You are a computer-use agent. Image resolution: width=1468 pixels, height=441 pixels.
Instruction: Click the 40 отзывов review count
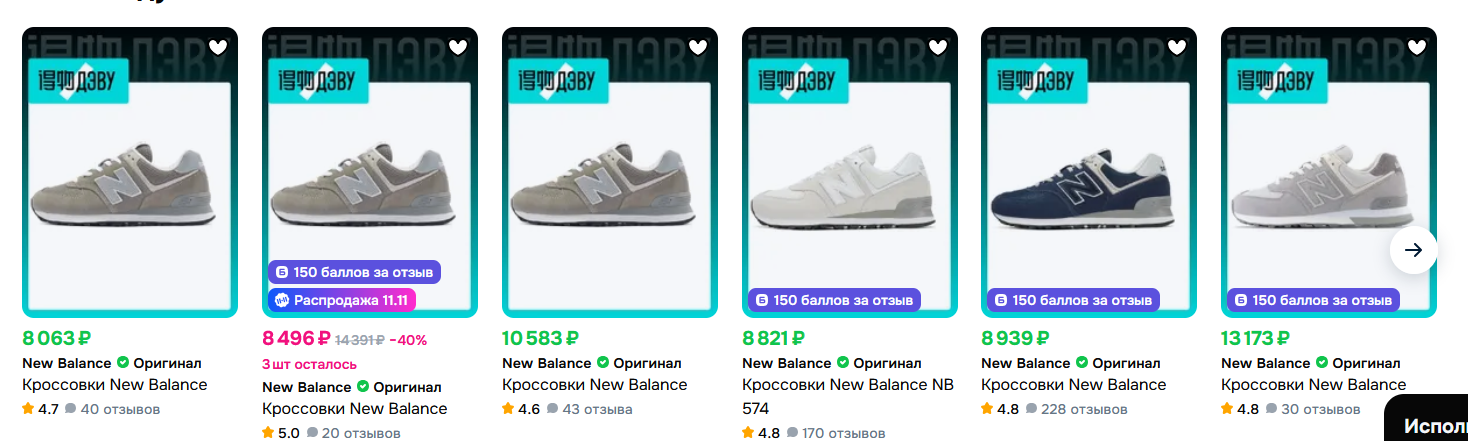[119, 409]
